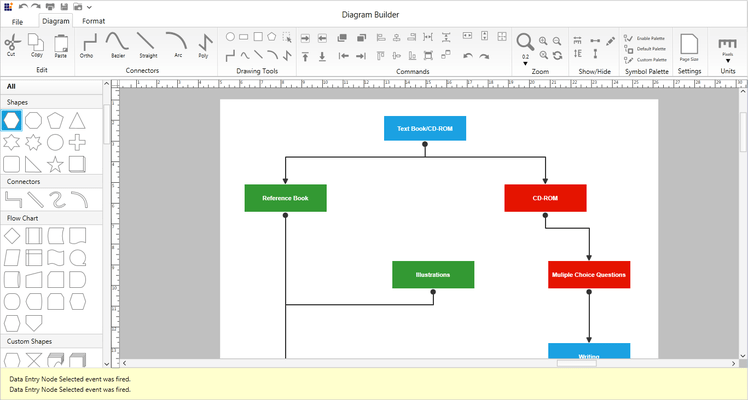Click the Cut scissors icon
The width and height of the screenshot is (748, 400).
(12, 43)
